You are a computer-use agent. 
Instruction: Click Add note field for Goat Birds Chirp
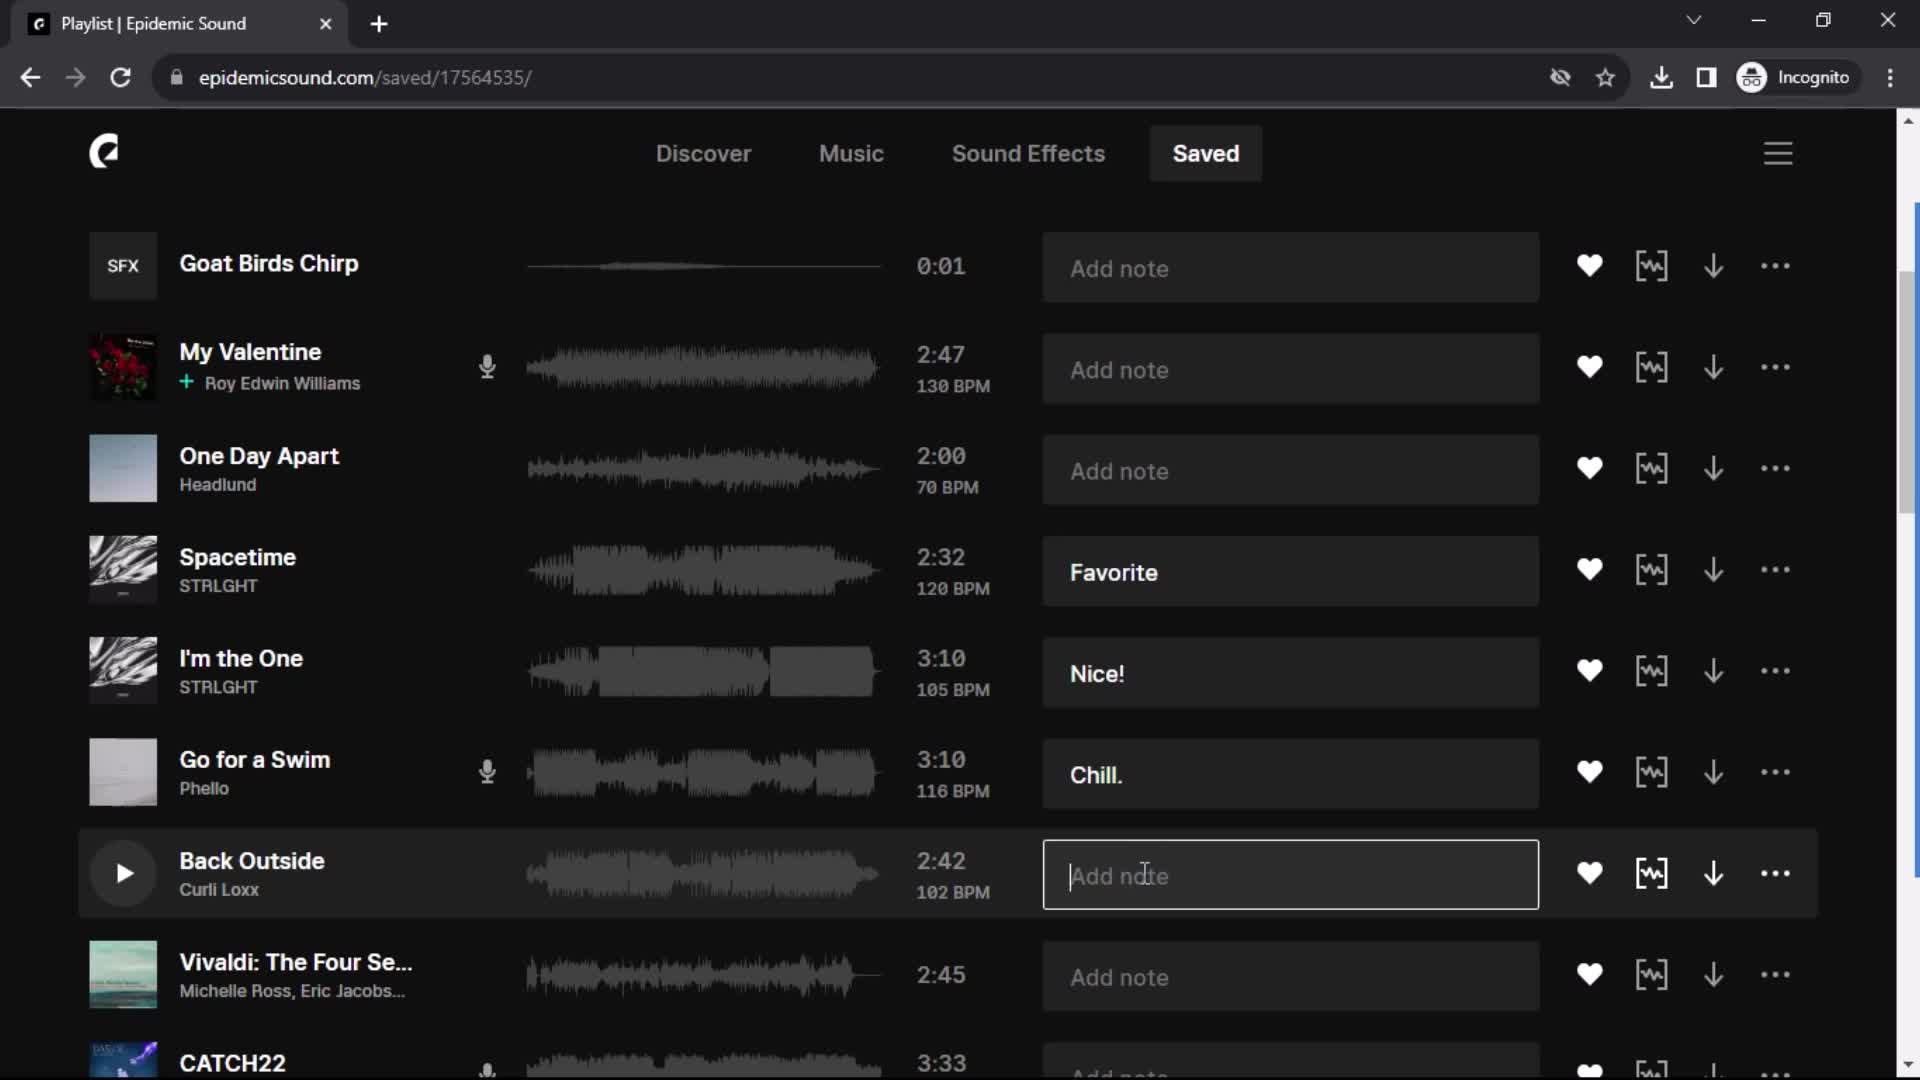pos(1290,267)
